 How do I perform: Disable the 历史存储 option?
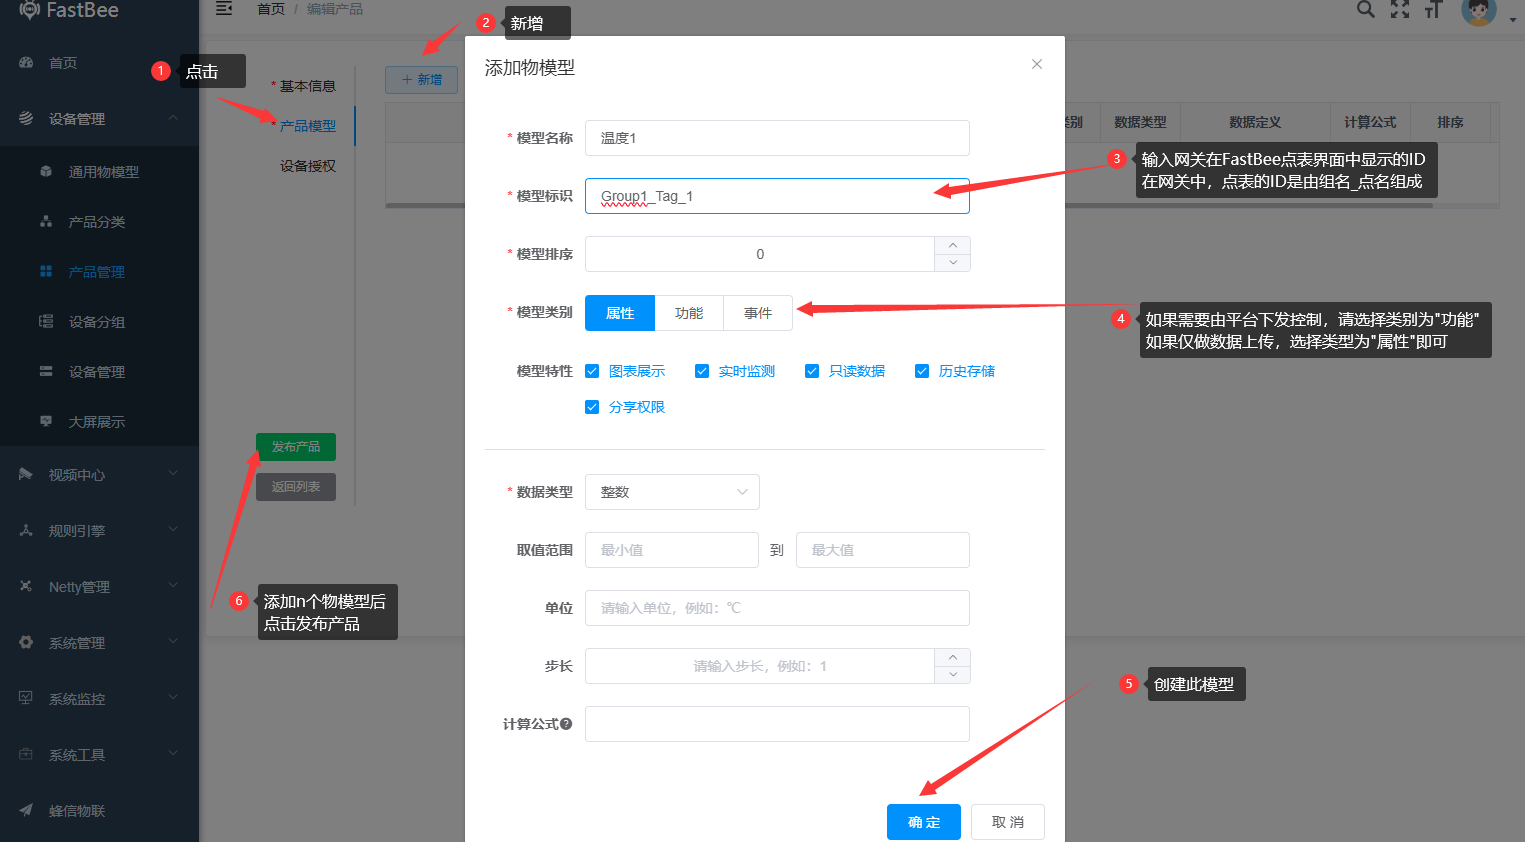click(x=921, y=370)
